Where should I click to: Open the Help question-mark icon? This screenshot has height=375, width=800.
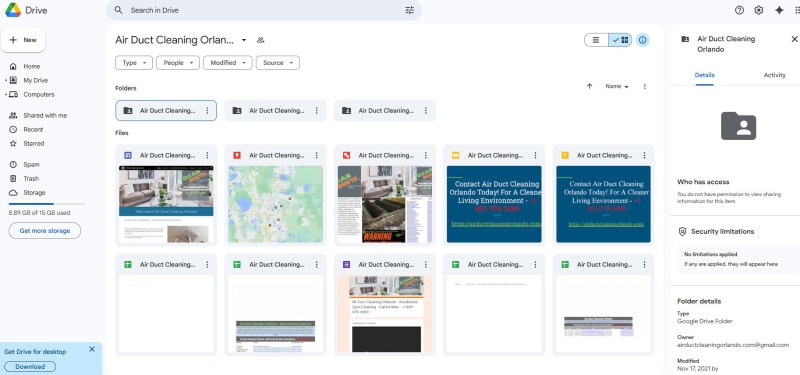(739, 10)
